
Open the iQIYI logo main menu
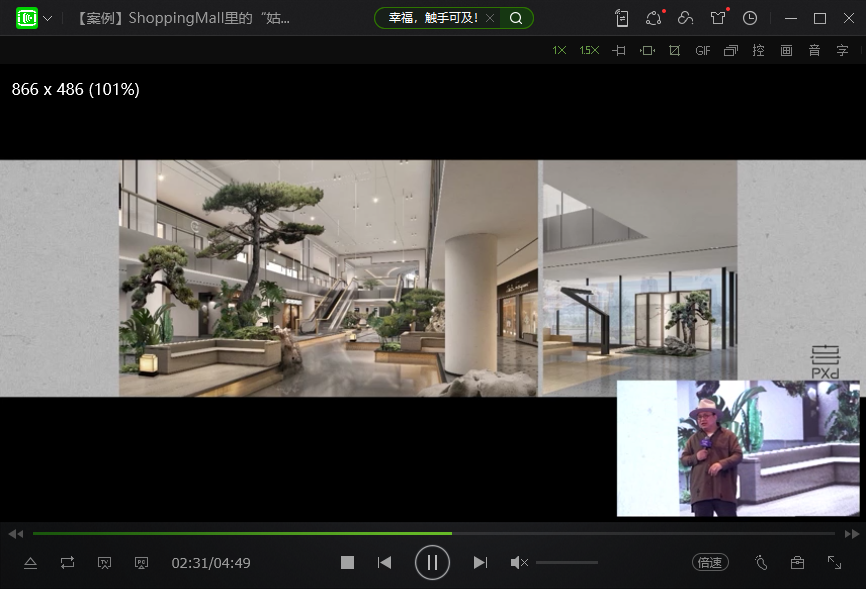click(x=27, y=18)
